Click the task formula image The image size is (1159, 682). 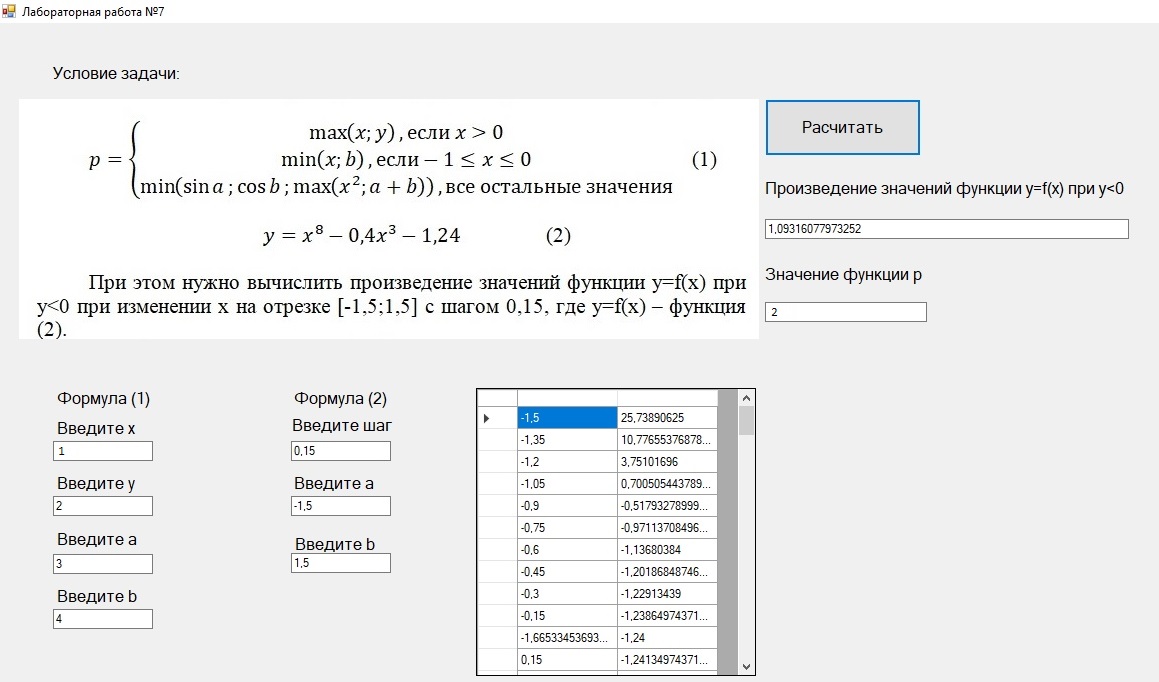(x=389, y=219)
